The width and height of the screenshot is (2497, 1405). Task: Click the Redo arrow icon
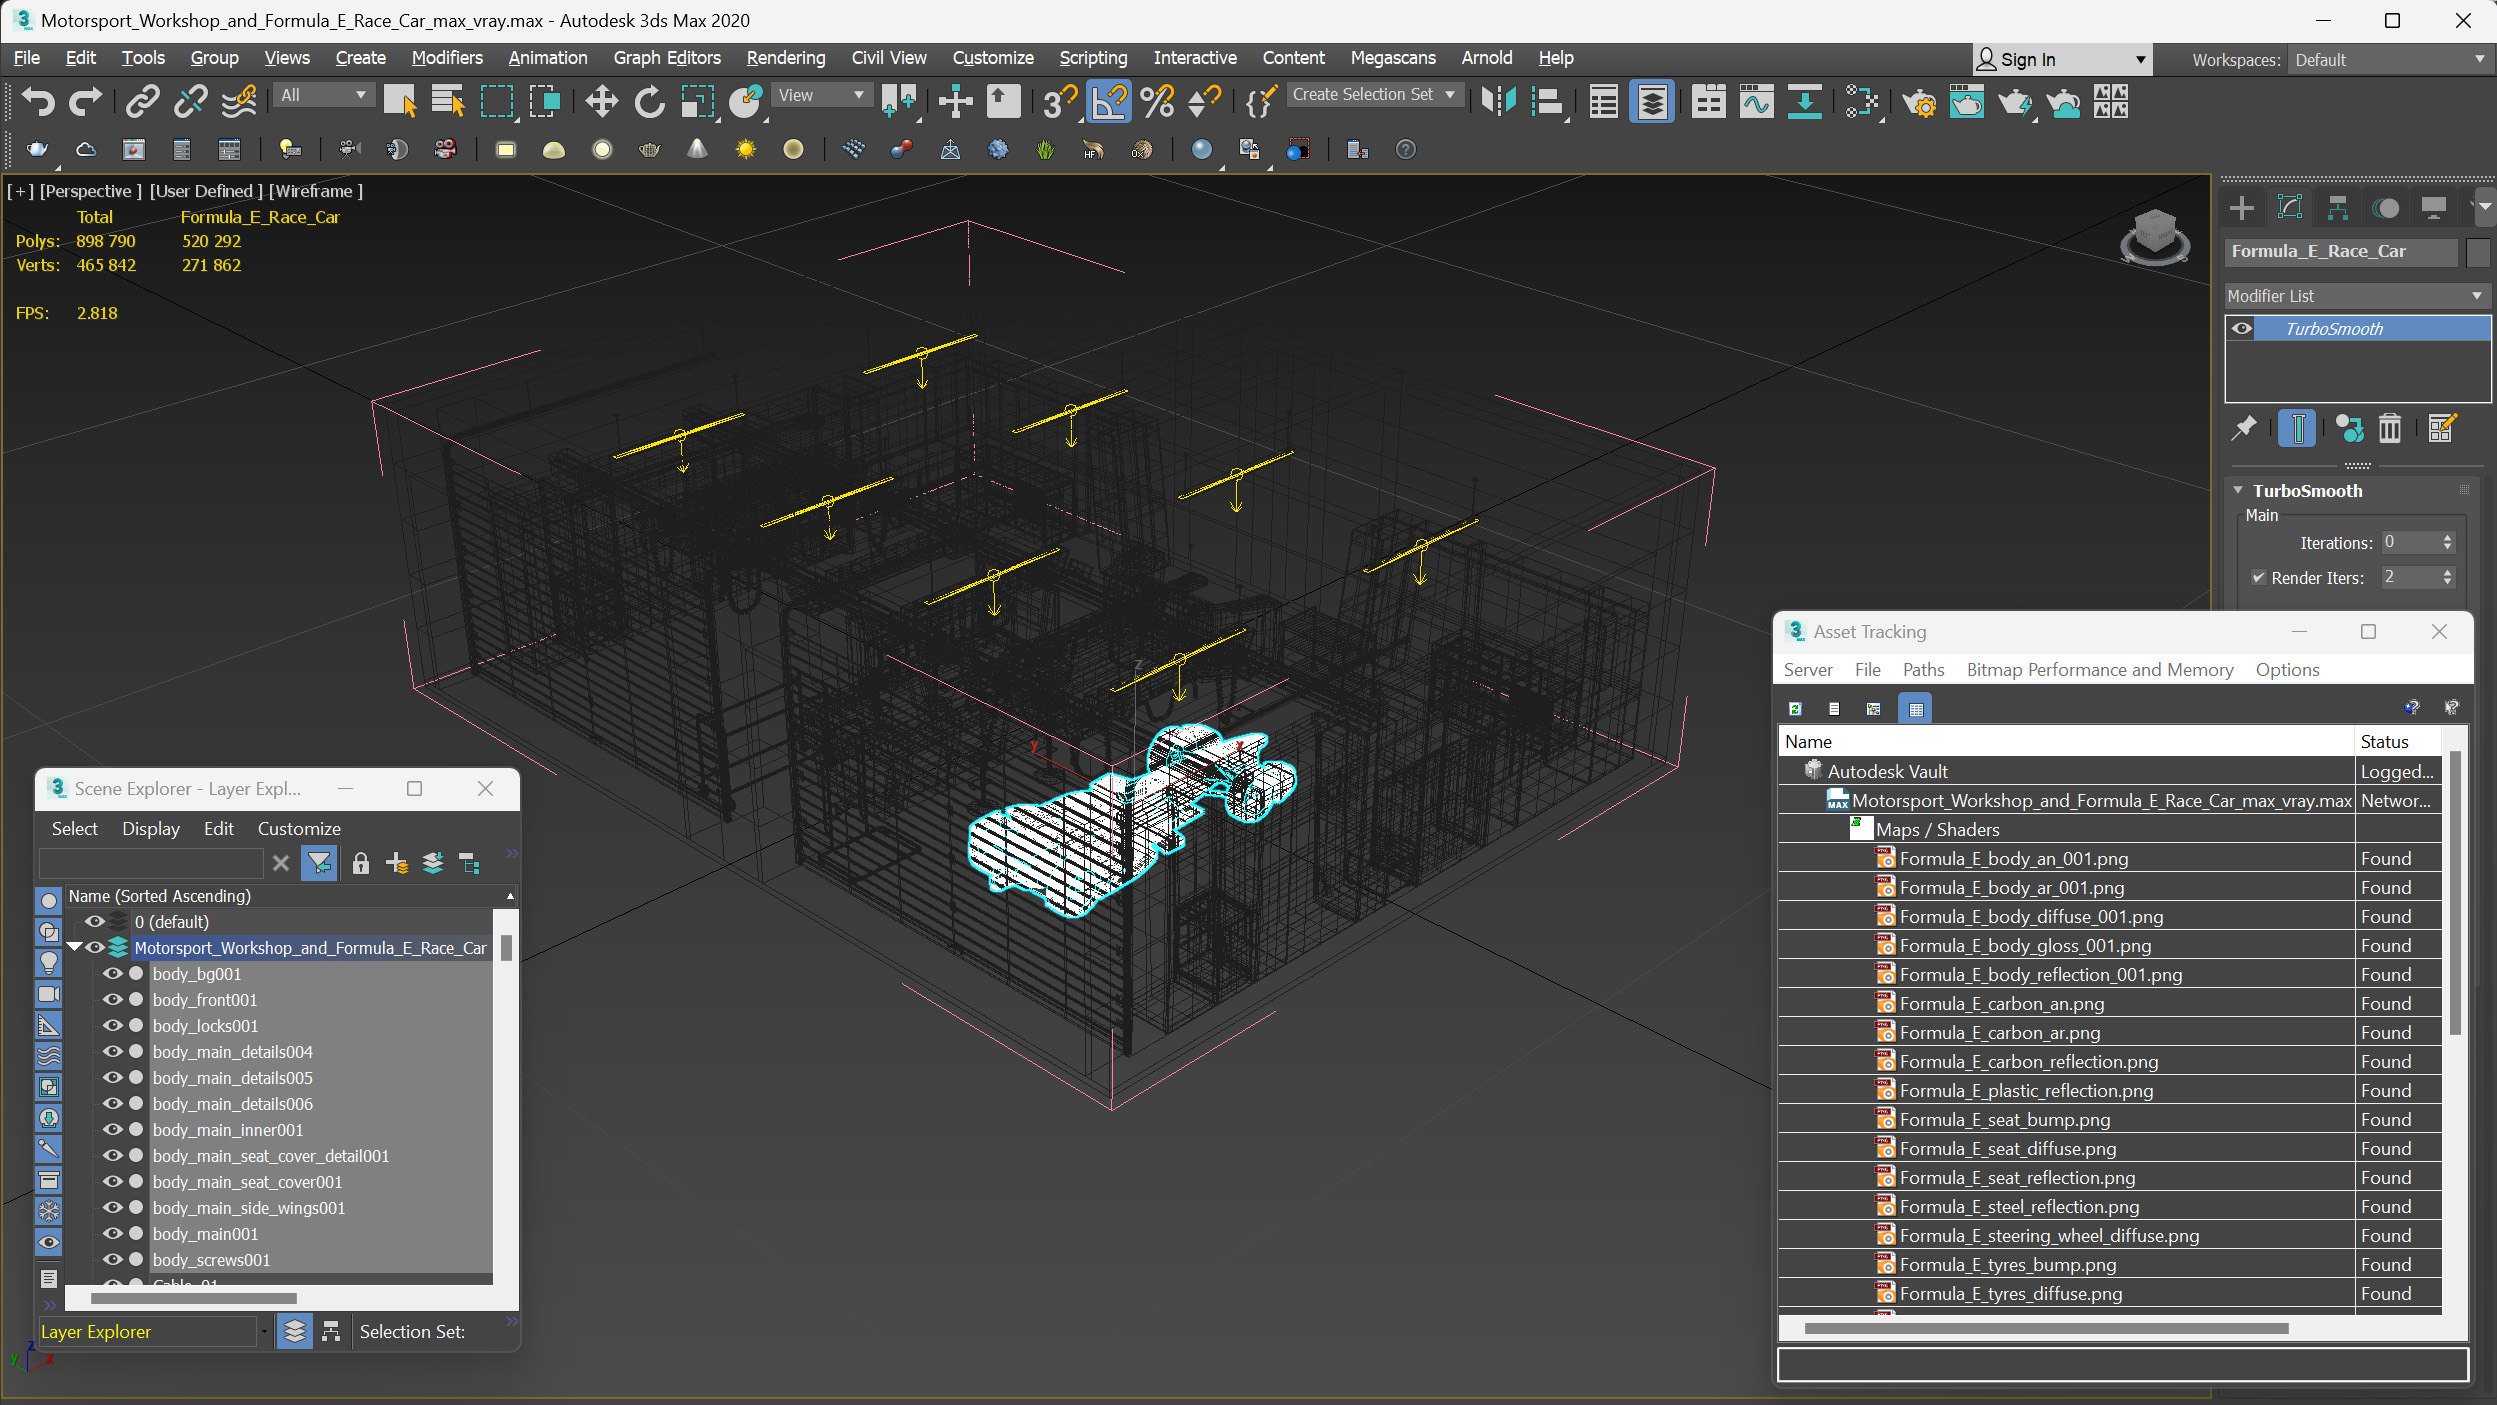(x=85, y=101)
